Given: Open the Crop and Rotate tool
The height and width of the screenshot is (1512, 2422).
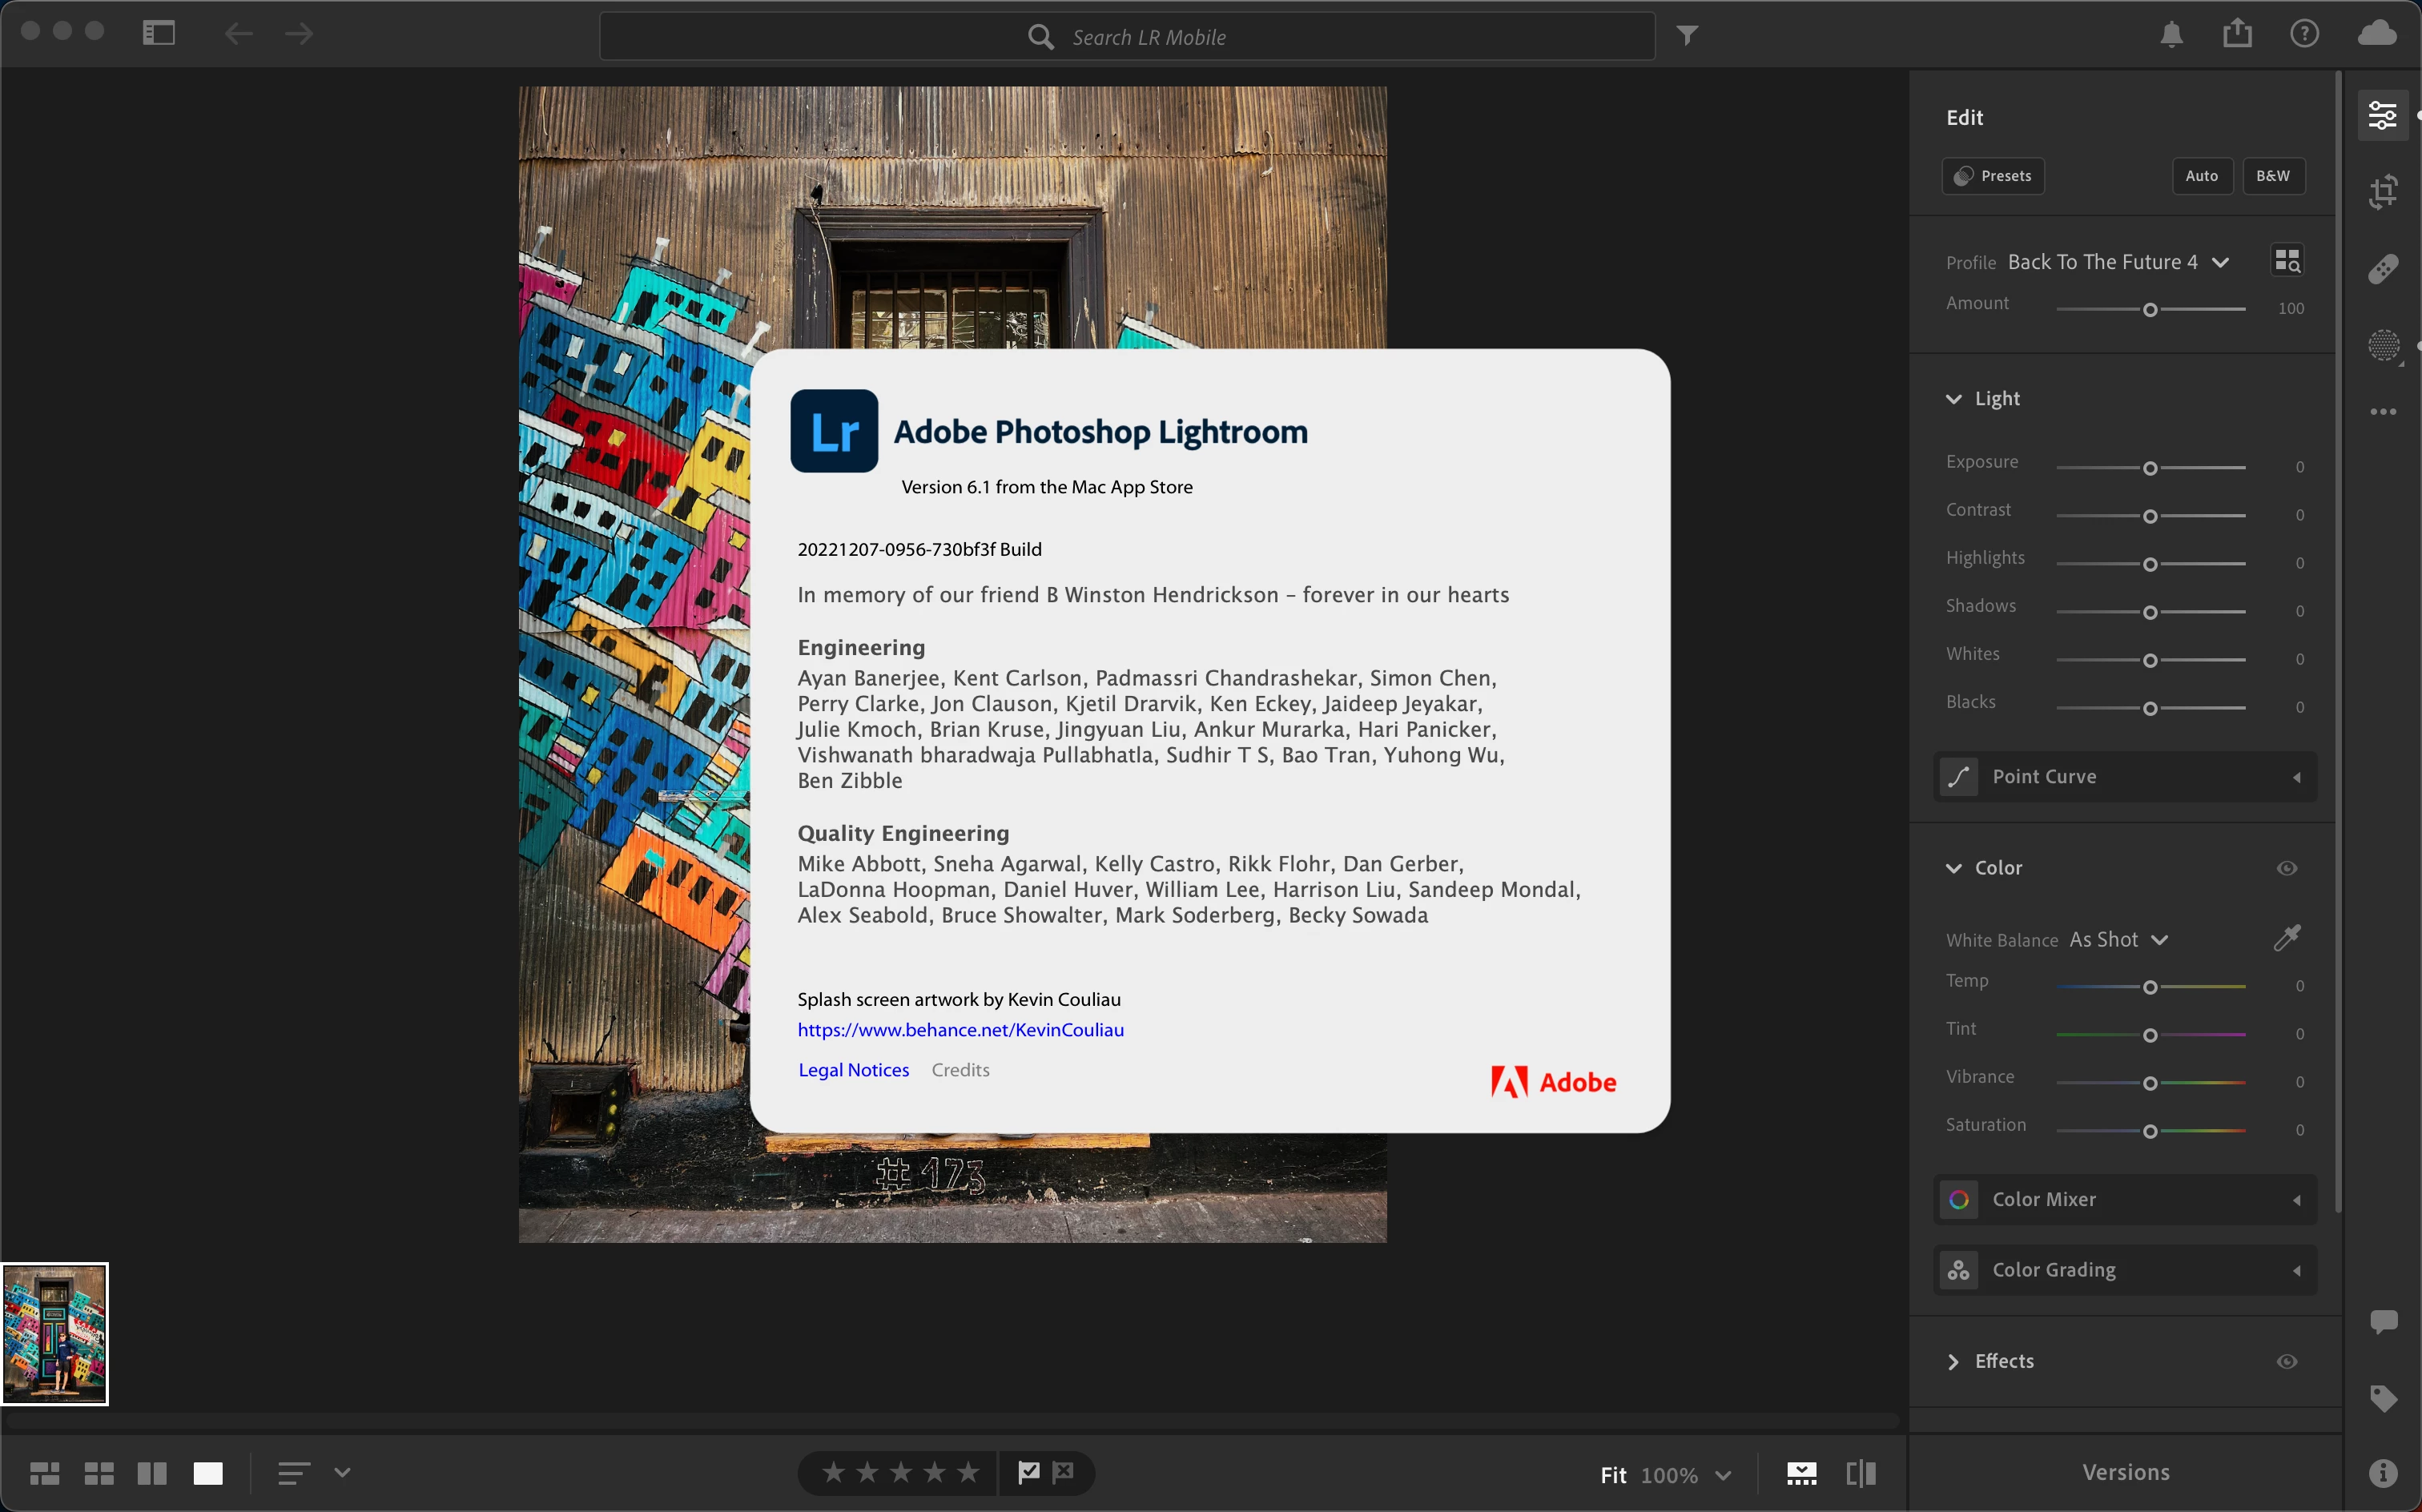Looking at the screenshot, I should click(2383, 191).
